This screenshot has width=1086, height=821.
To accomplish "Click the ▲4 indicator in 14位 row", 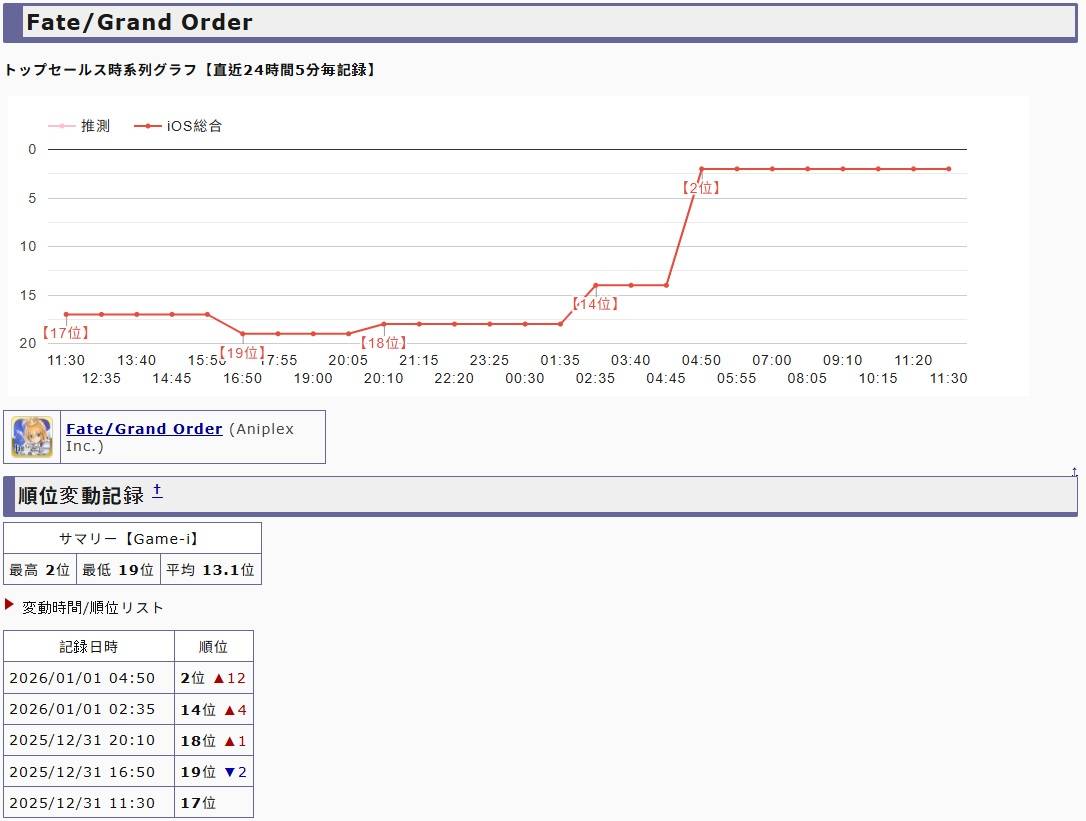I will [235, 710].
